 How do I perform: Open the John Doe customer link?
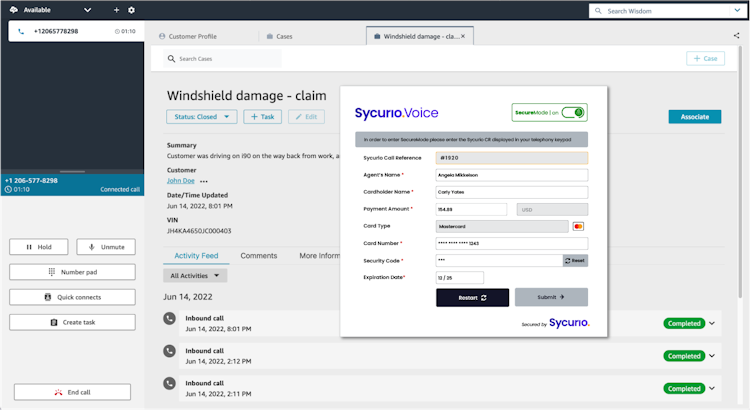180,181
